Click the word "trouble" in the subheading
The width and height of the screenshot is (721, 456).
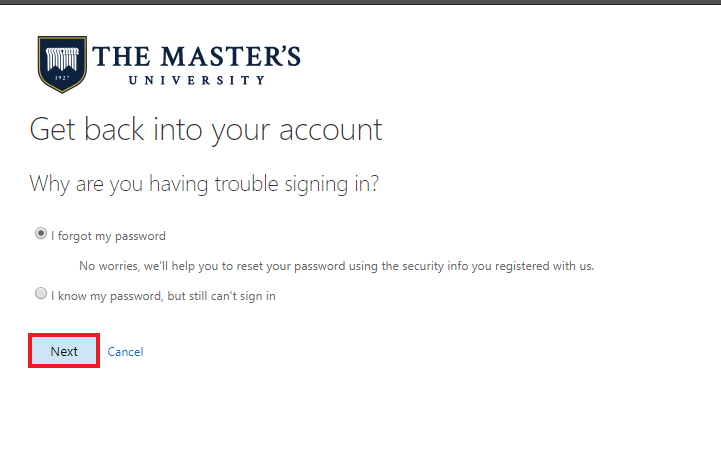246,184
